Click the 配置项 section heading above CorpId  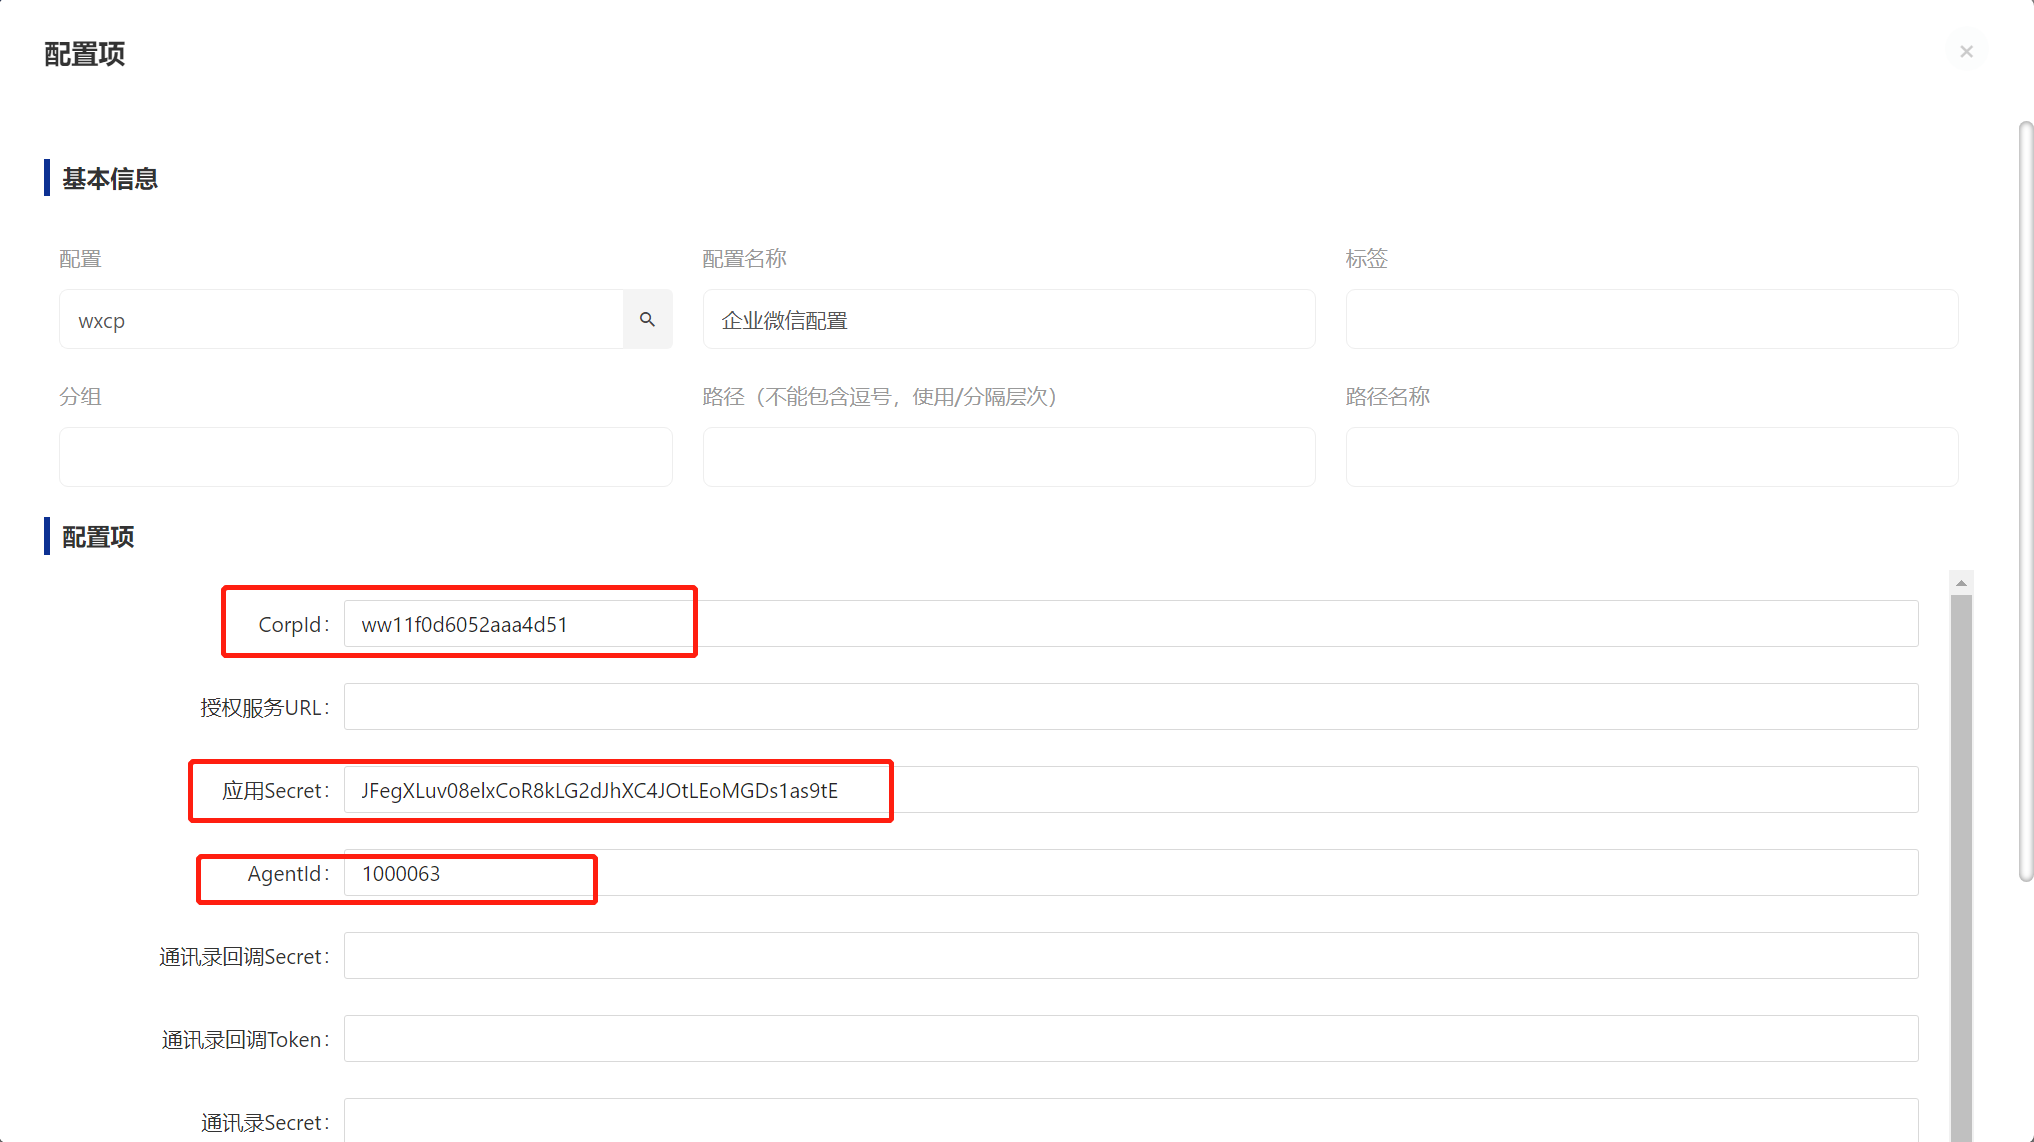click(98, 537)
